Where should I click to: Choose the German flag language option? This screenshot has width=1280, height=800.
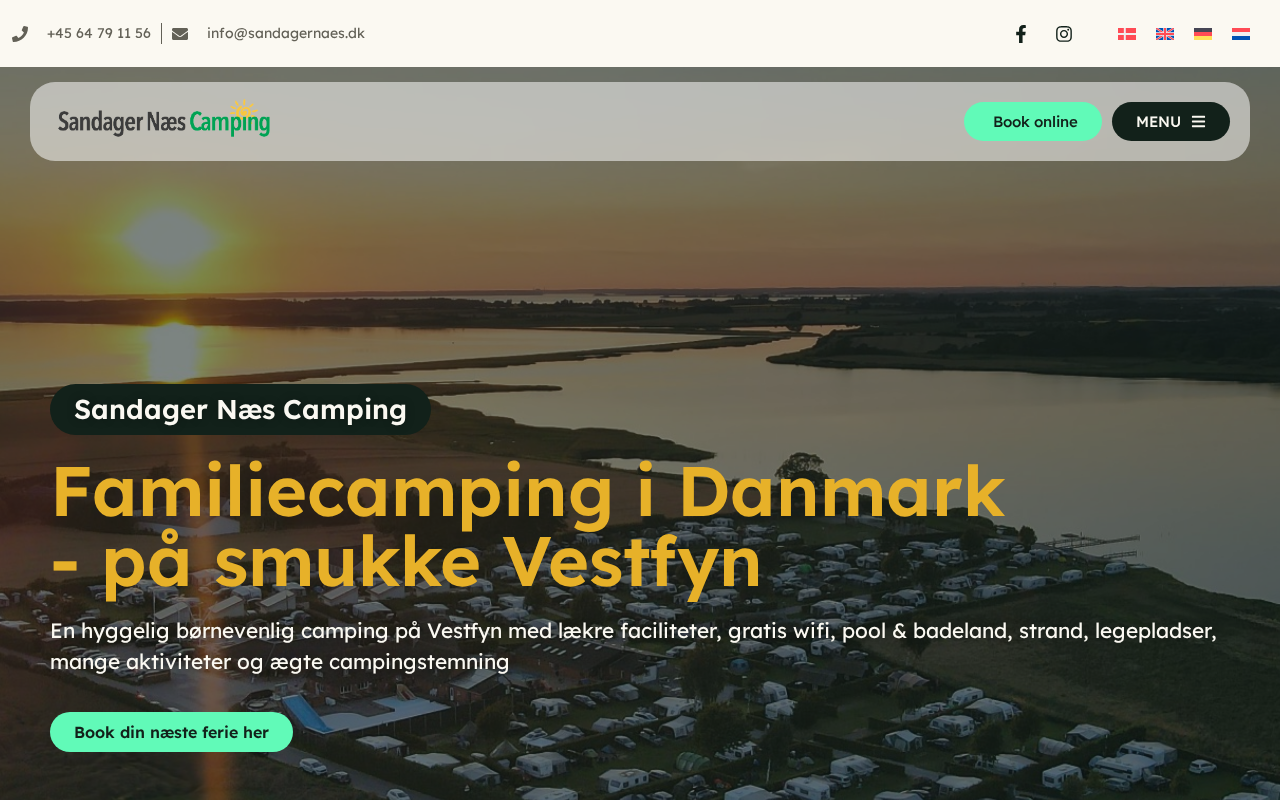click(x=1203, y=34)
